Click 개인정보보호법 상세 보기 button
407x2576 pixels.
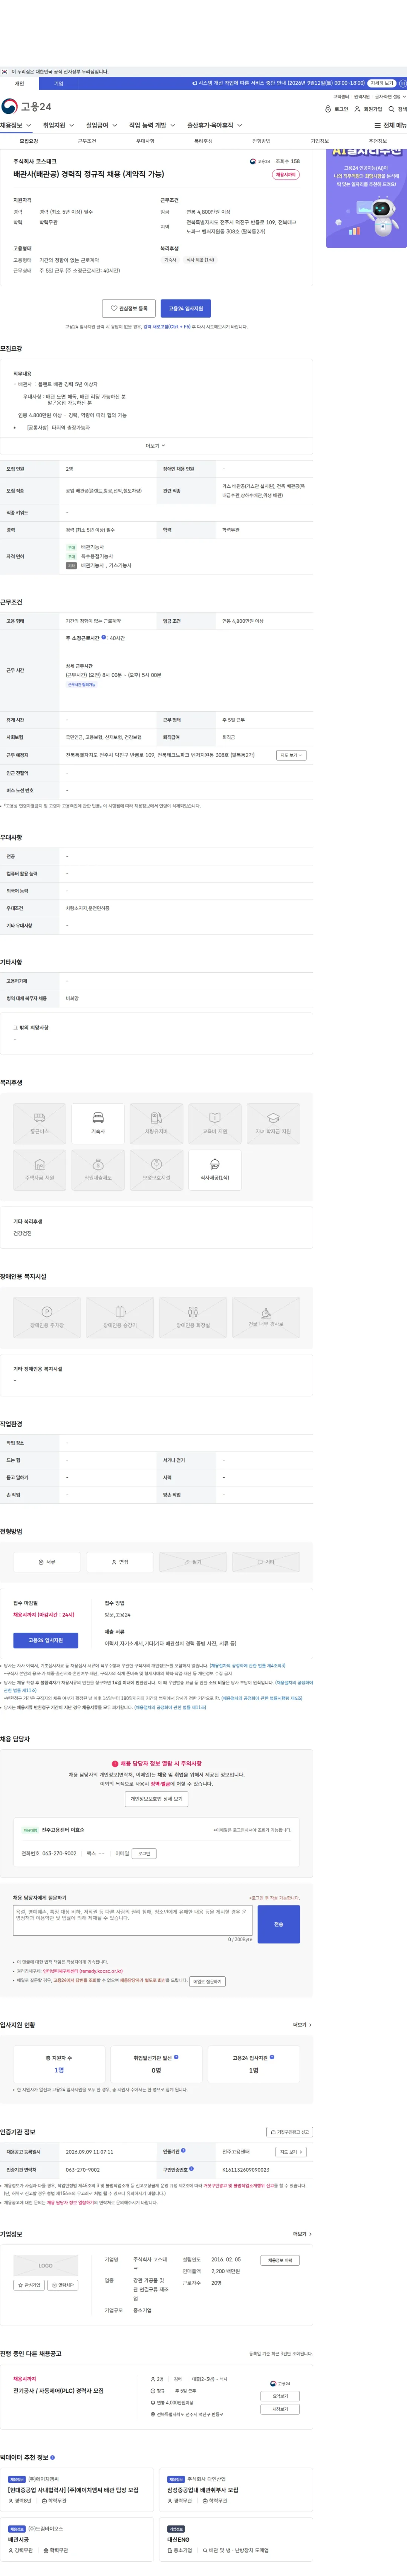156,1799
